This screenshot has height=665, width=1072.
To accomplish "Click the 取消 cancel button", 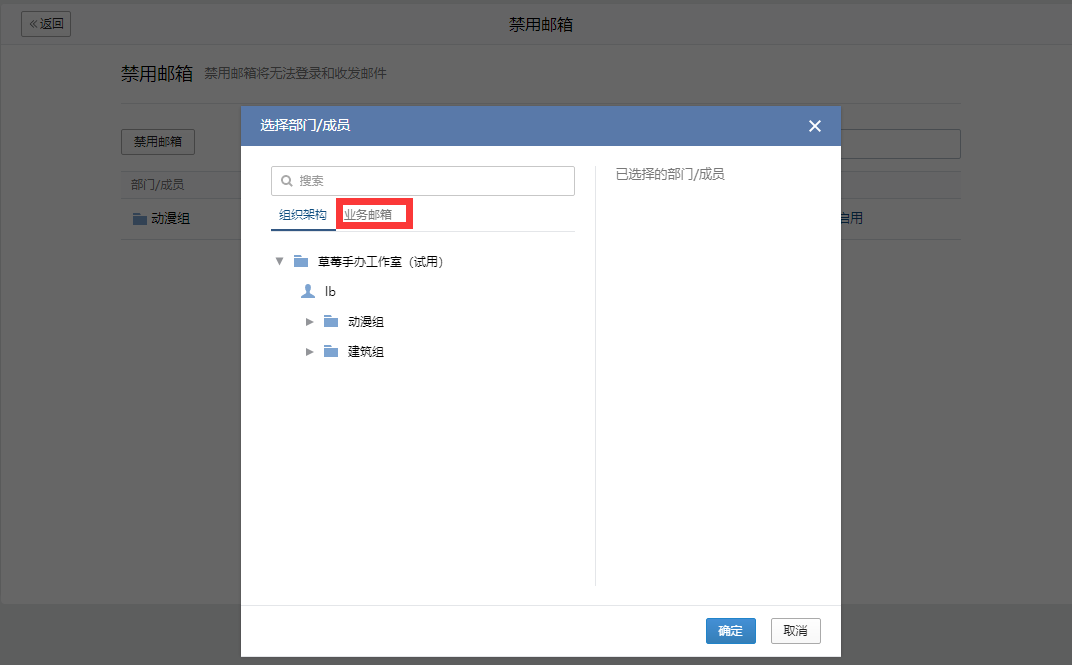I will [x=795, y=631].
